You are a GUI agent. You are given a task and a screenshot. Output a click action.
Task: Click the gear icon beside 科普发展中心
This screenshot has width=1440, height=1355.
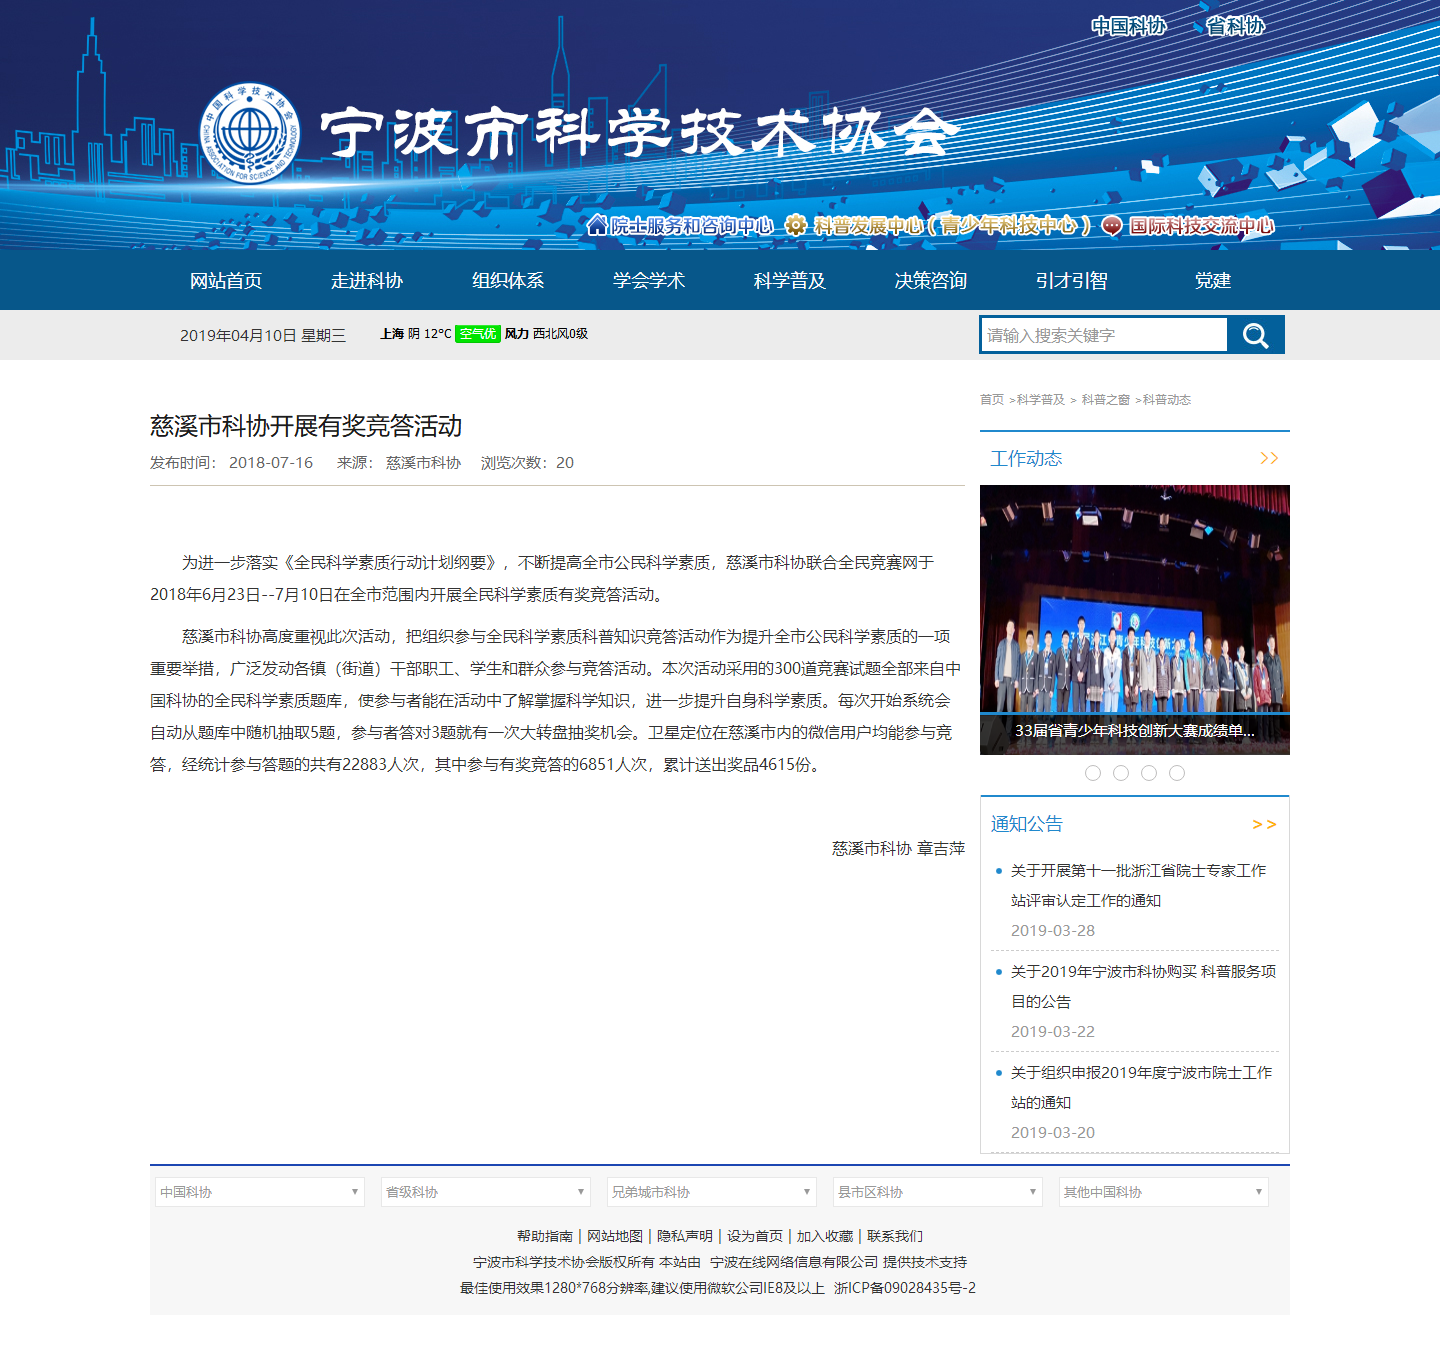[x=796, y=225]
